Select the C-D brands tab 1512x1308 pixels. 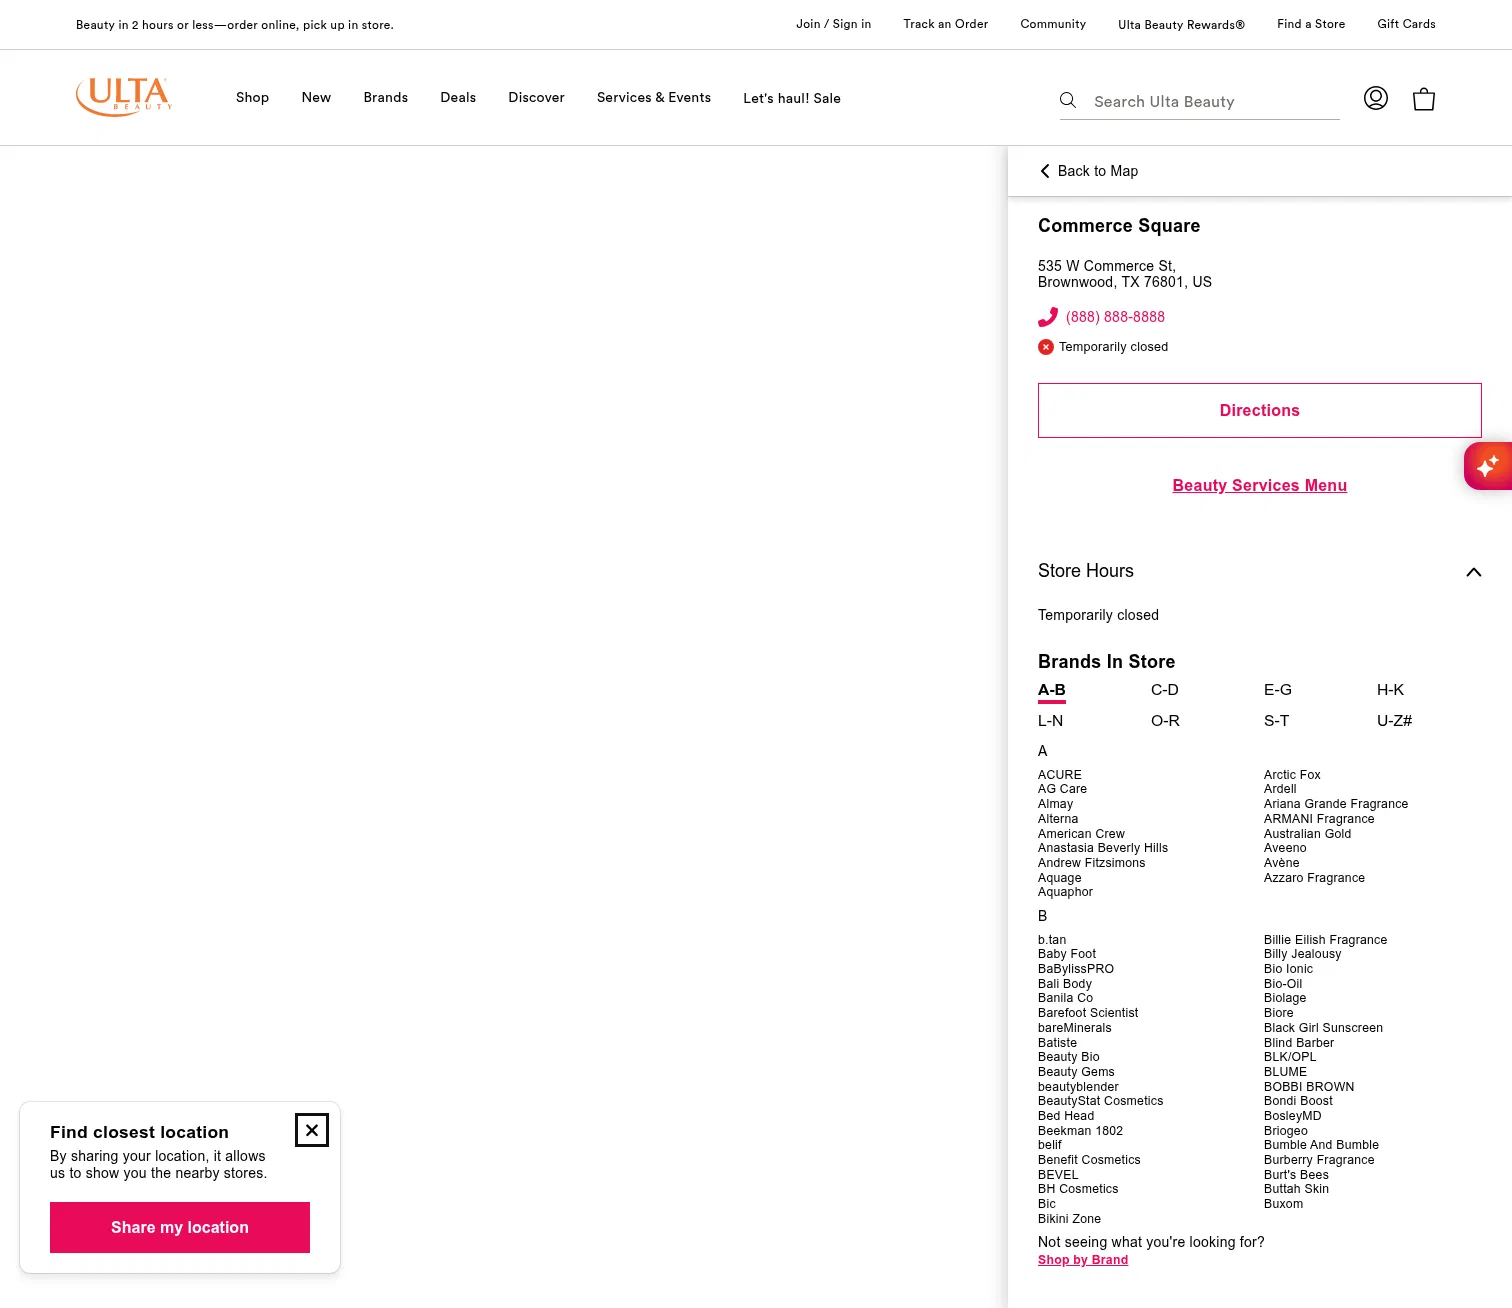(x=1165, y=690)
